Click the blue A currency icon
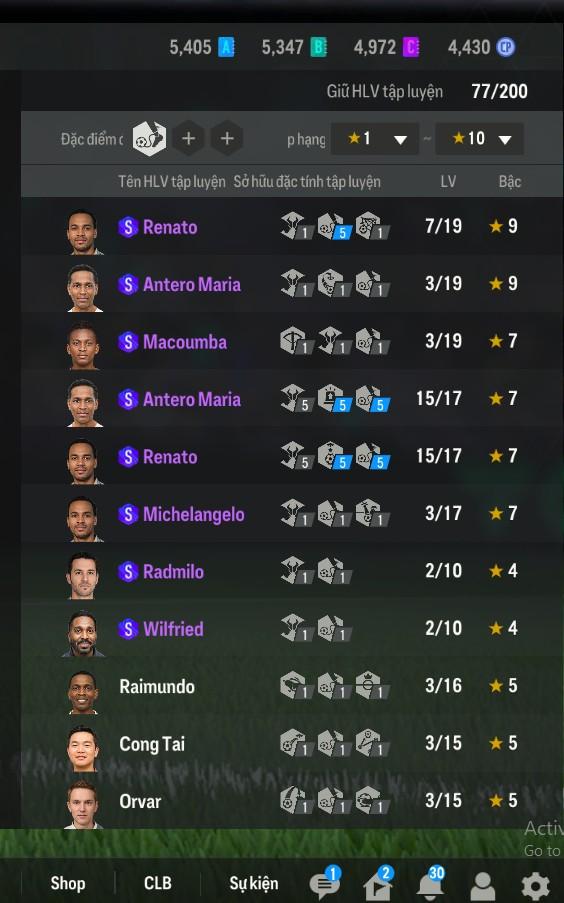The width and height of the screenshot is (564, 903). click(x=226, y=47)
